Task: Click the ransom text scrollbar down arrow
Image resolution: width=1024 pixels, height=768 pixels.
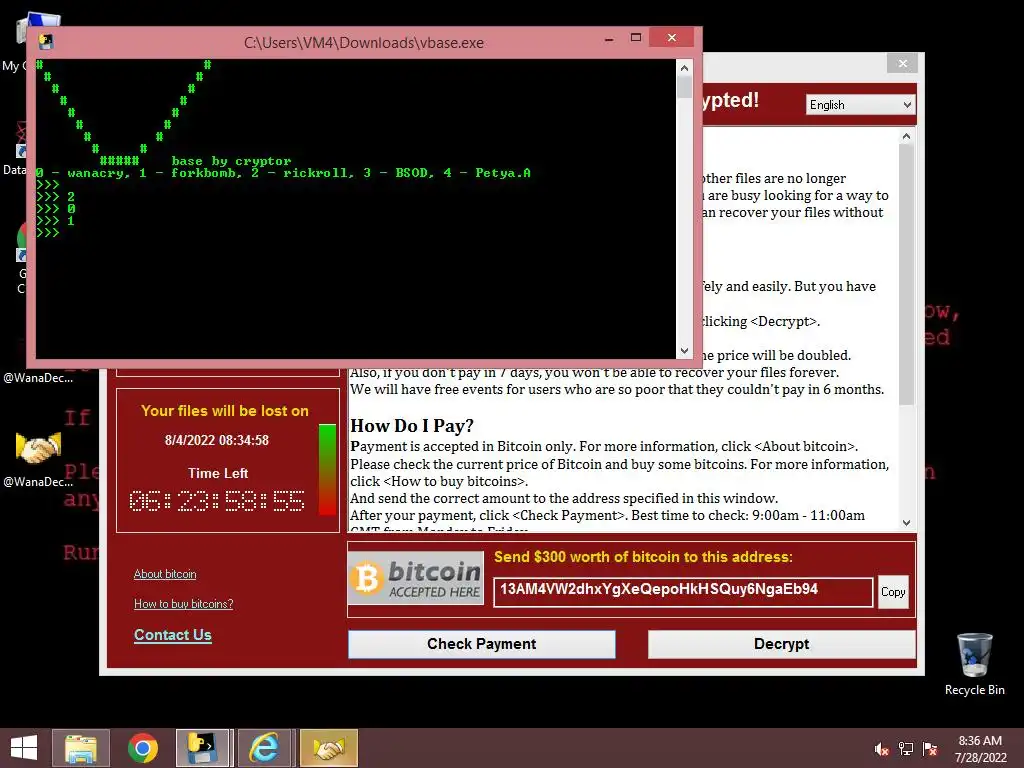Action: 906,522
